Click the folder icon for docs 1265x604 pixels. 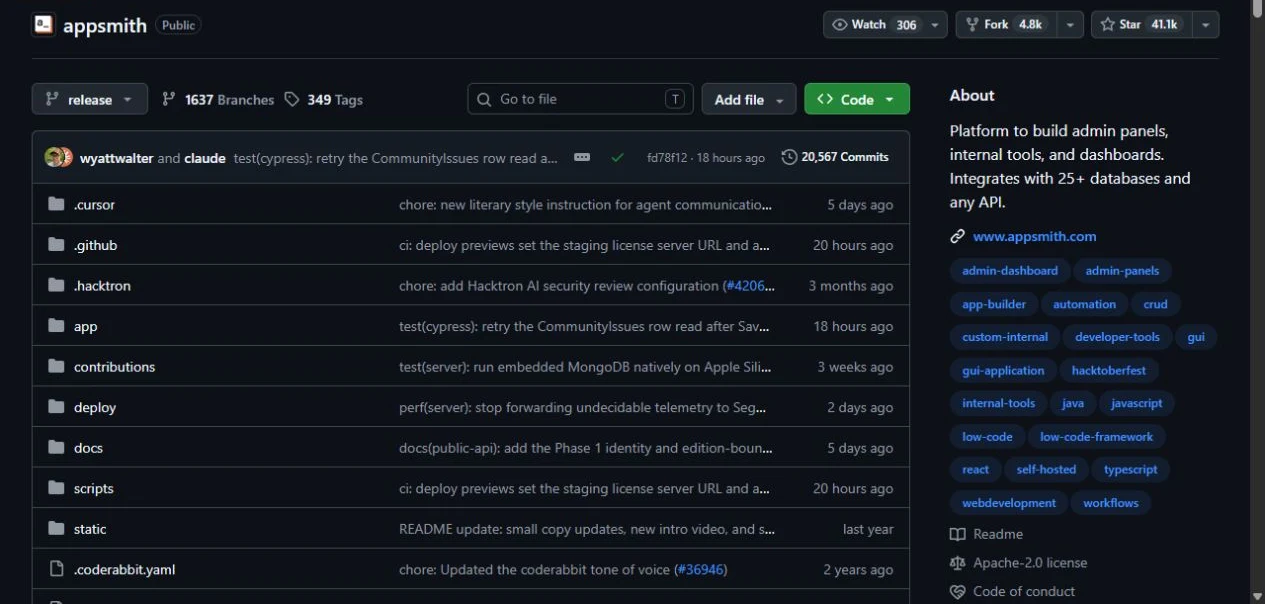pyautogui.click(x=56, y=448)
